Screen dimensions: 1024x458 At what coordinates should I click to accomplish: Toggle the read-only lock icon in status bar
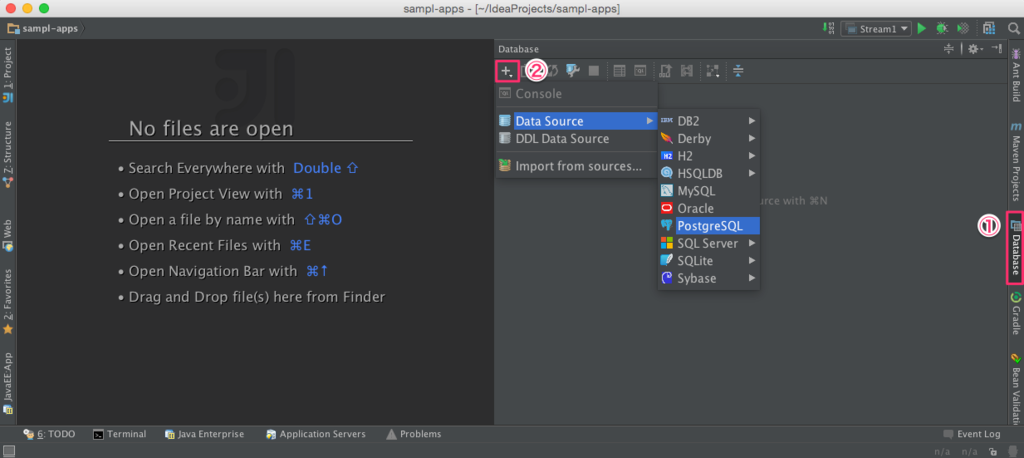tap(993, 451)
